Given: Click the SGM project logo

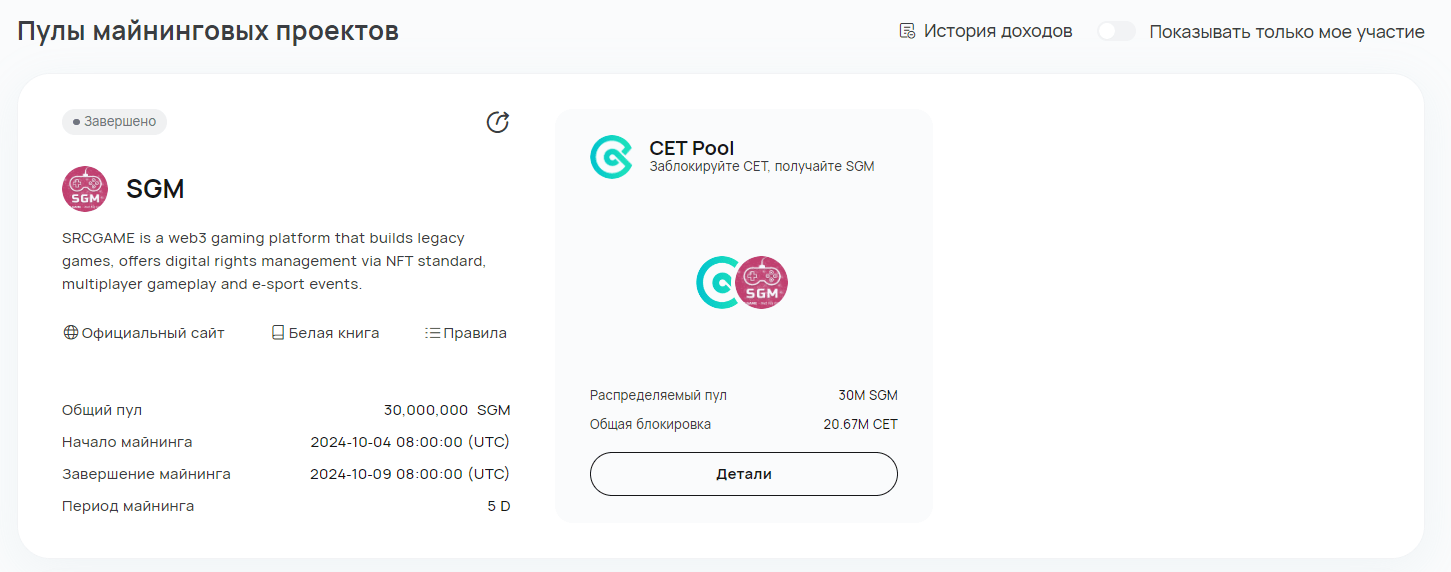Looking at the screenshot, I should (85, 189).
